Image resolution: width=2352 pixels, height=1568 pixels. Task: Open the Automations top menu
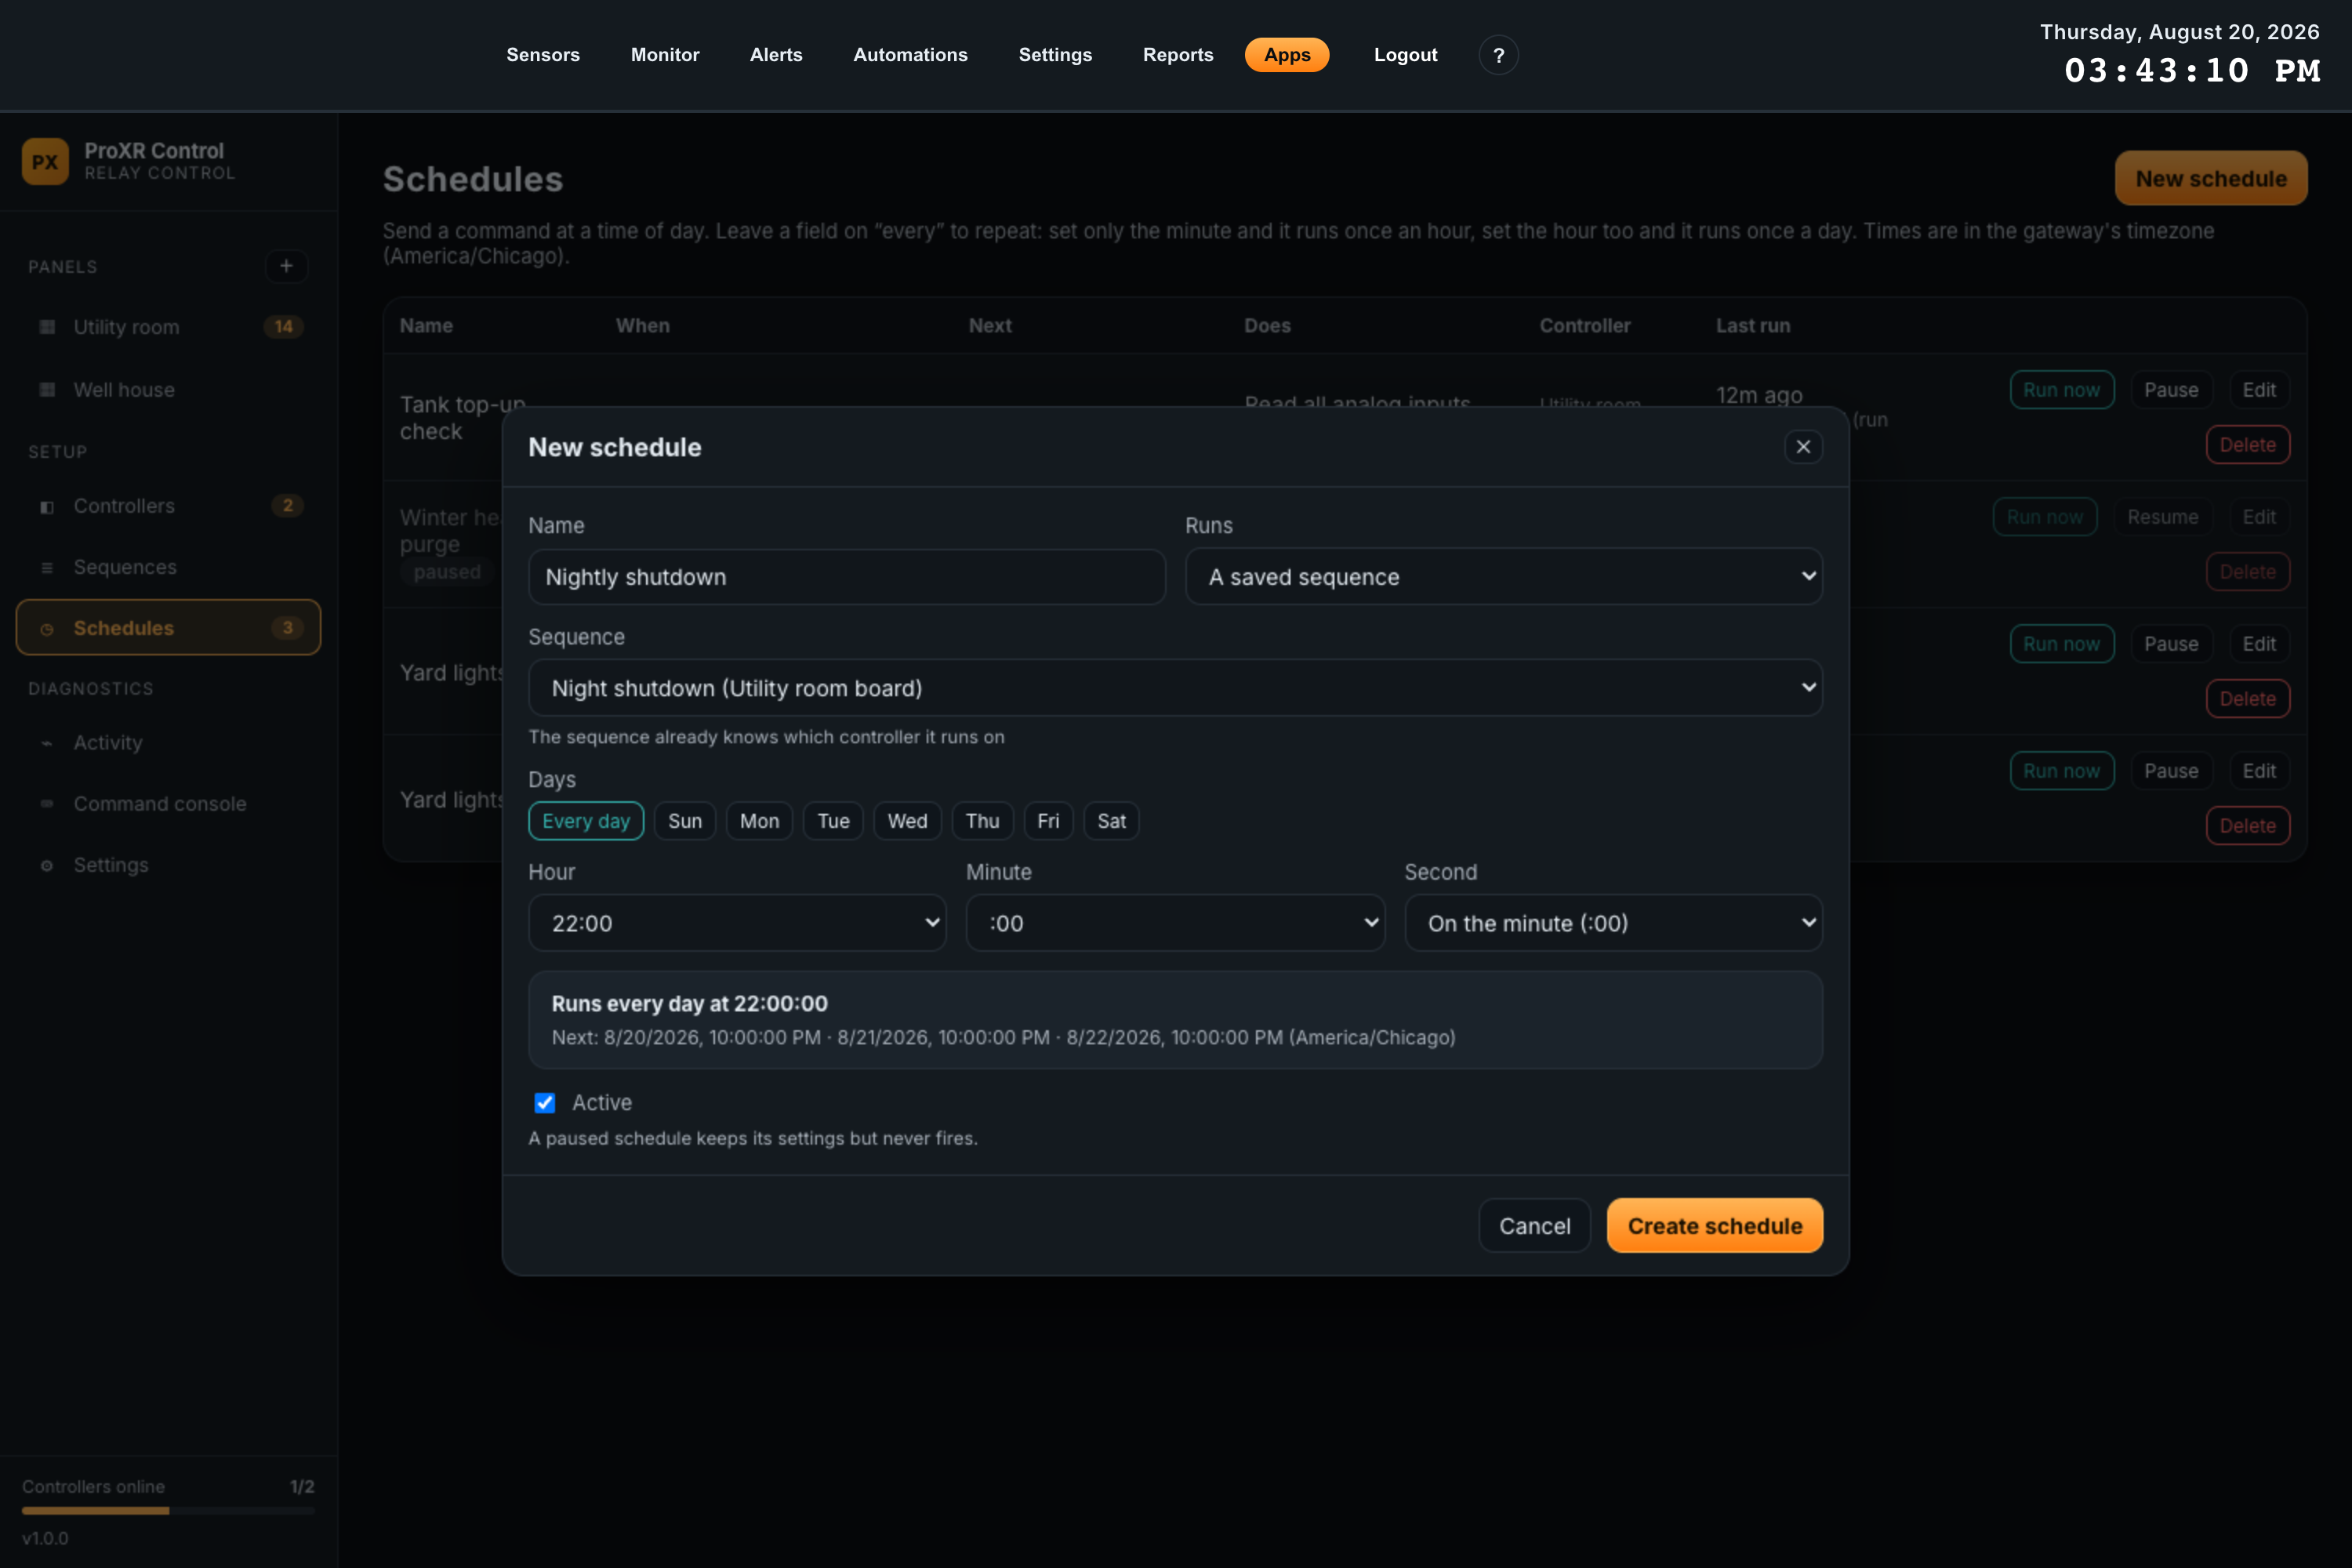(910, 55)
